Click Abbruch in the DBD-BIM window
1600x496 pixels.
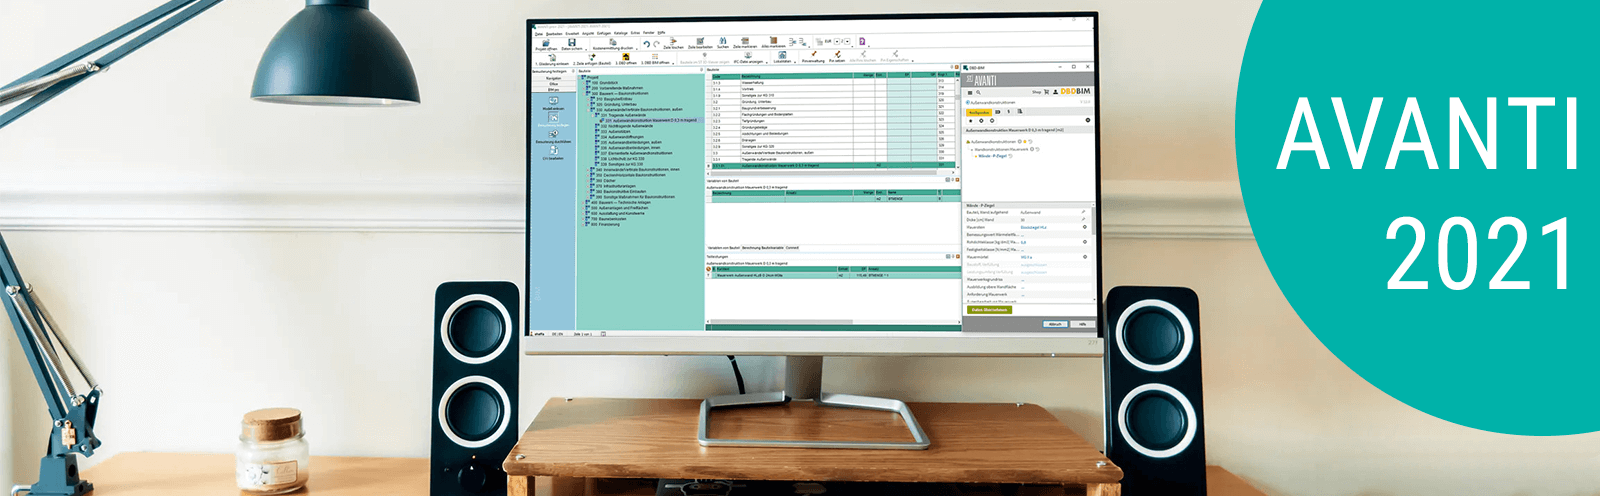1055,324
